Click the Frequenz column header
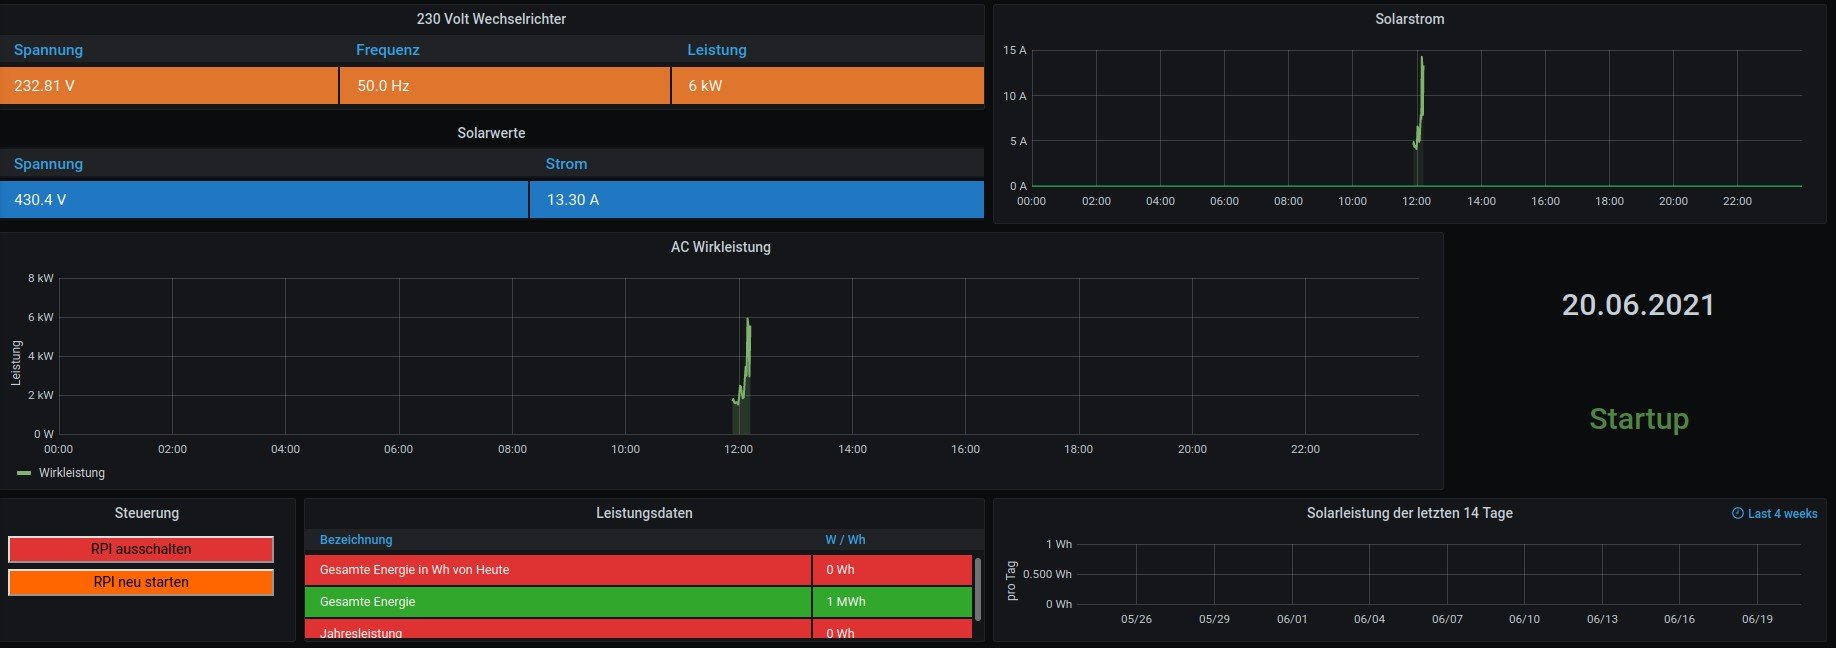Screen dimensions: 1836x648 pos(388,50)
